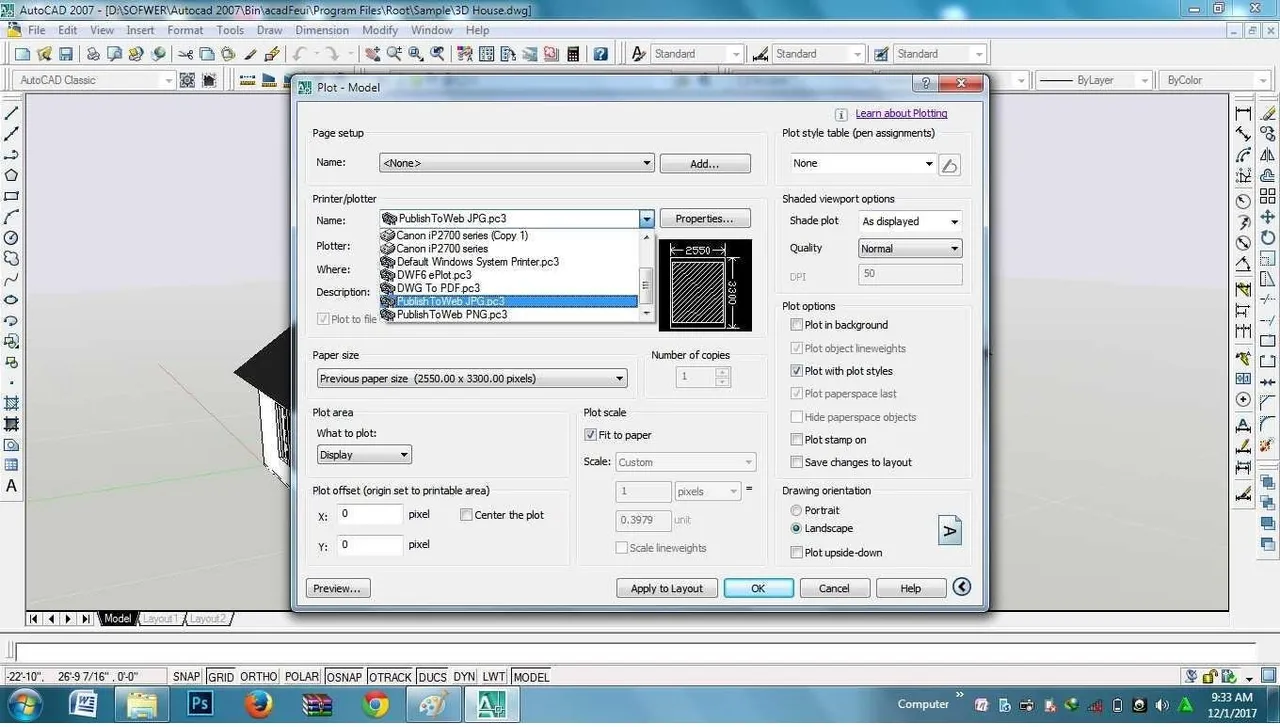This screenshot has width=1280, height=727.
Task: Click the Help question mark toolbar icon
Action: click(601, 54)
